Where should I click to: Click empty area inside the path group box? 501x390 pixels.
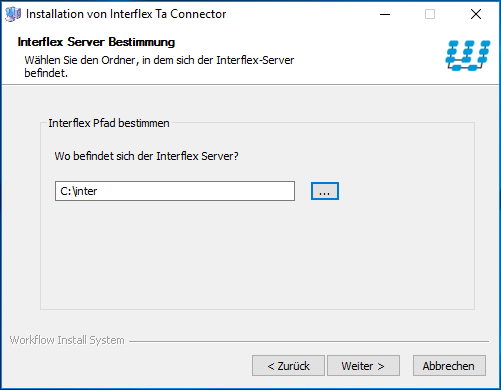pyautogui.click(x=257, y=257)
